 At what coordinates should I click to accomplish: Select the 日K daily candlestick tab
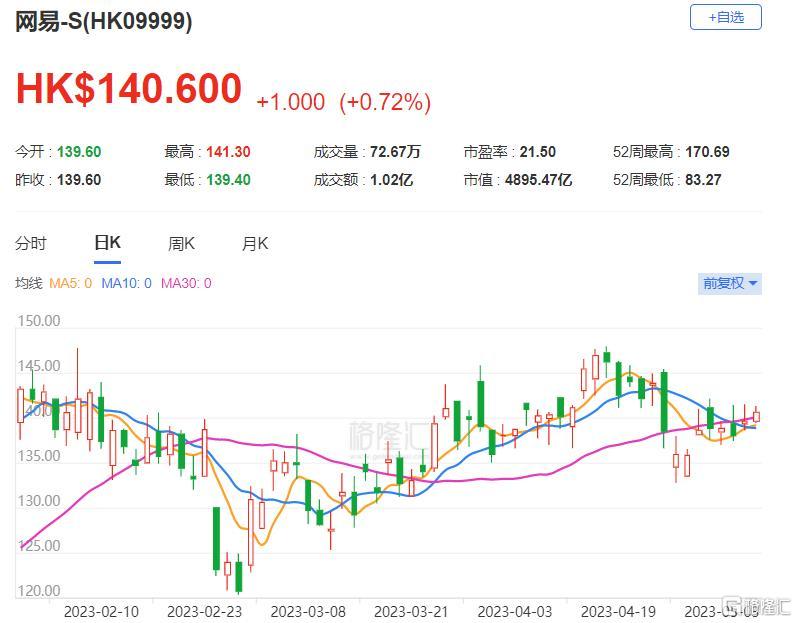pyautogui.click(x=107, y=242)
